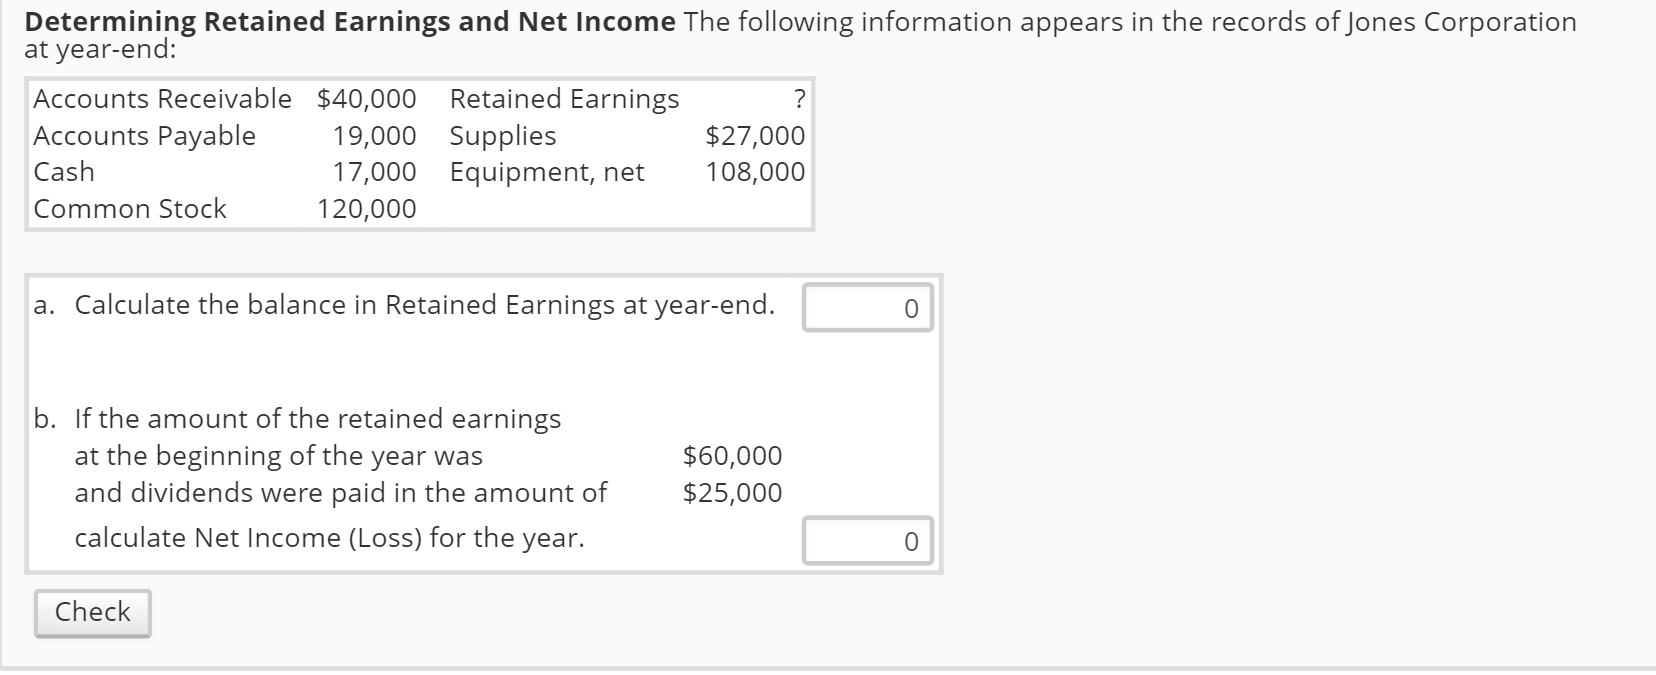Click the $40,000 Accounts Receivable value
Screen dimensions: 1656x675
366,98
